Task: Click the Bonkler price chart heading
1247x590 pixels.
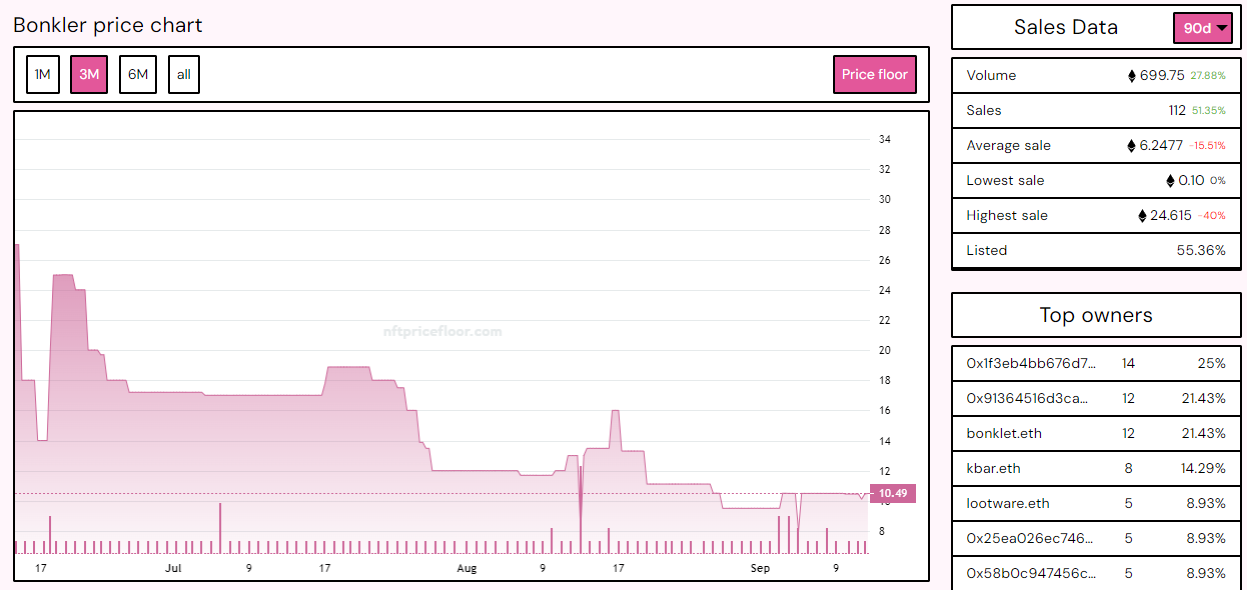Action: 108,25
